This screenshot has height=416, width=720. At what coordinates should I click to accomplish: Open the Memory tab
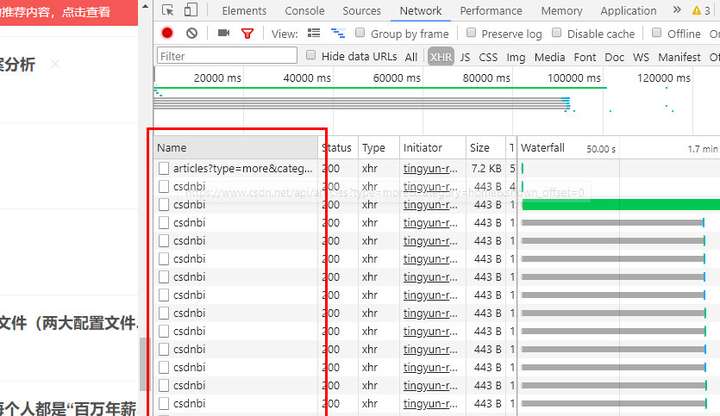tap(561, 11)
